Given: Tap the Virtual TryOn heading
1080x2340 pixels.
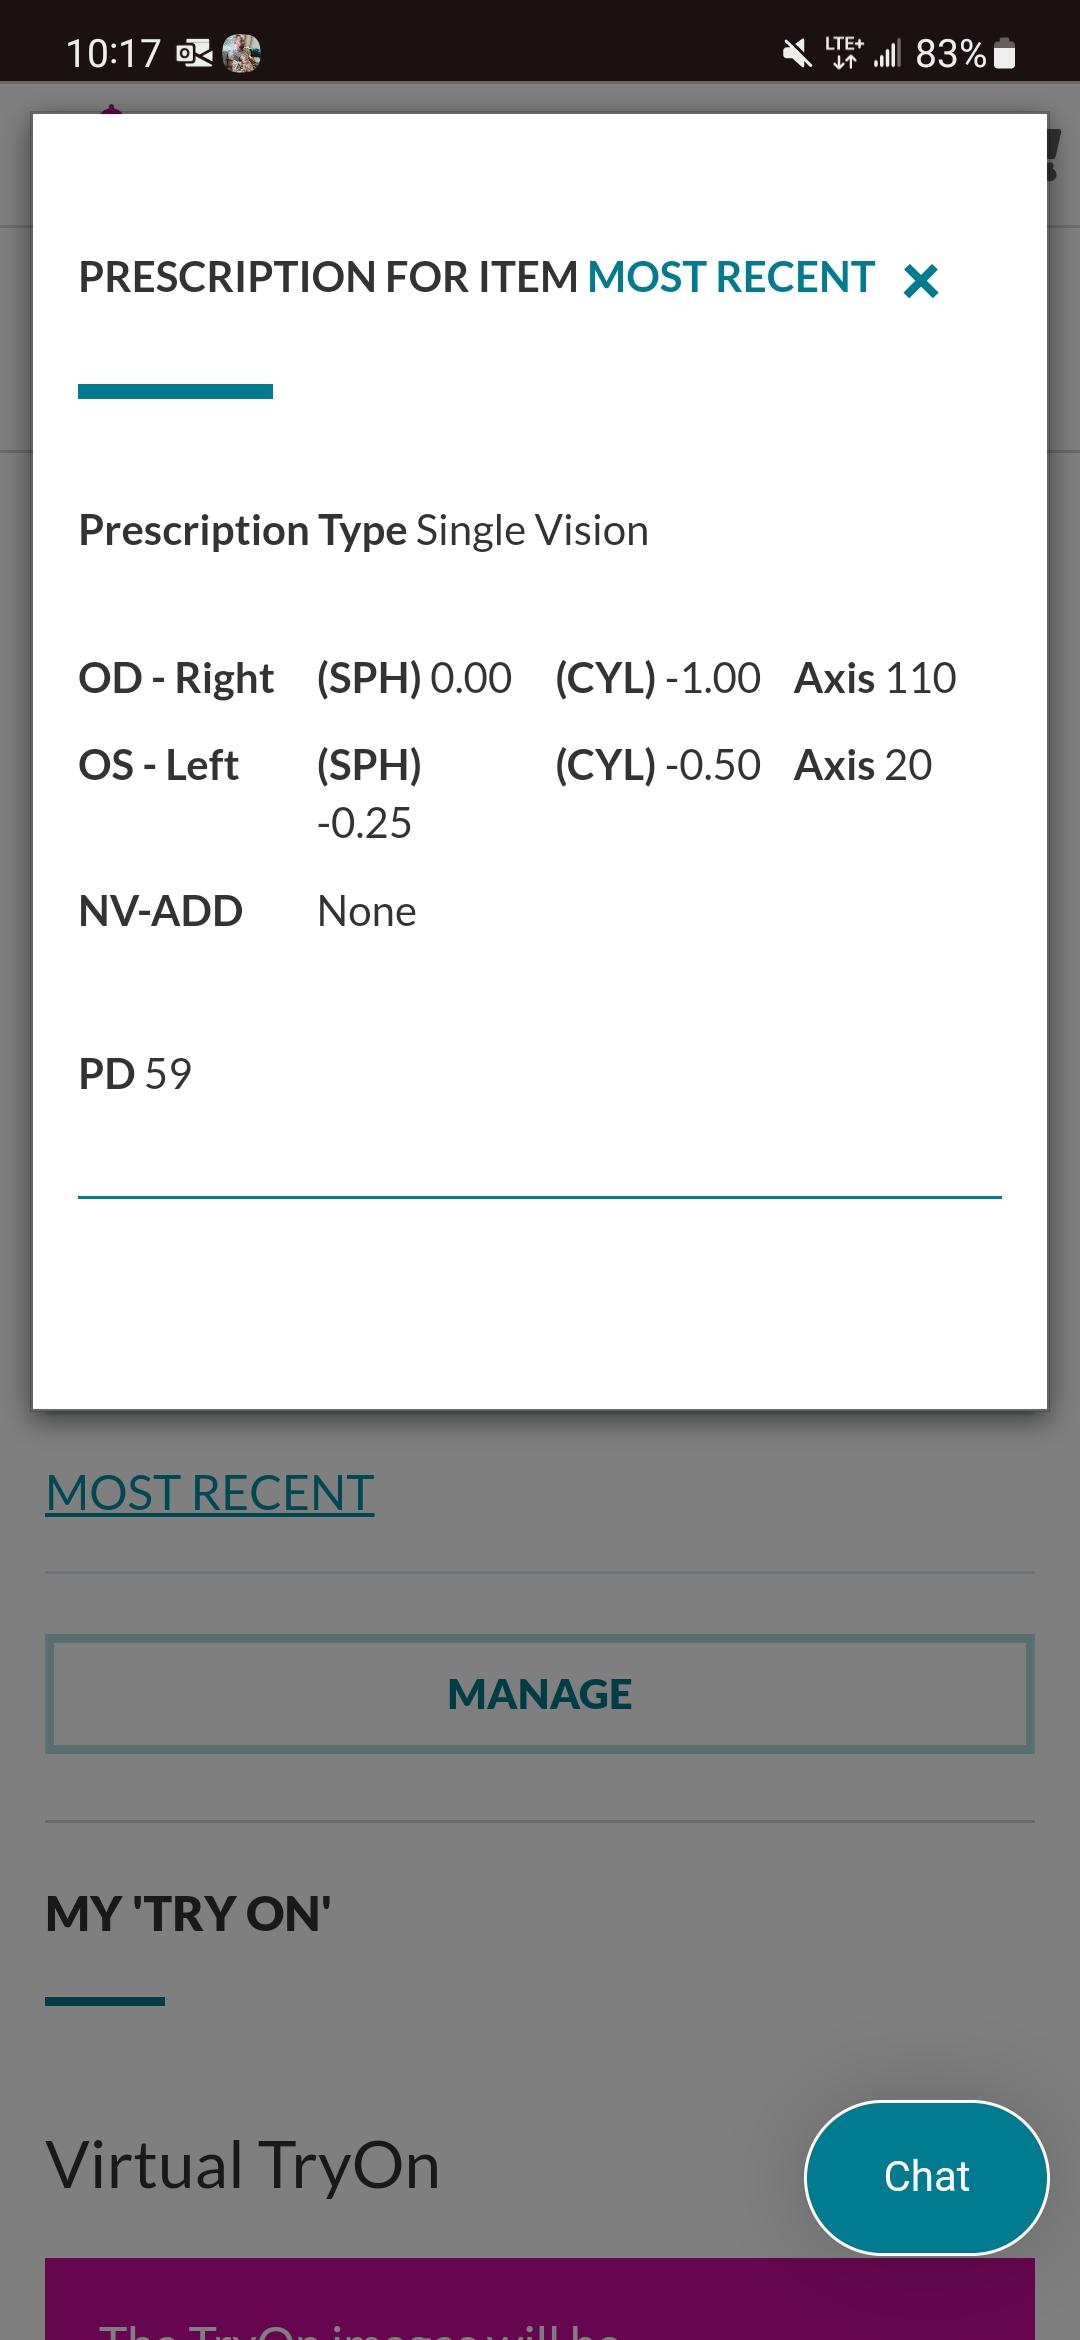Looking at the screenshot, I should [243, 2165].
